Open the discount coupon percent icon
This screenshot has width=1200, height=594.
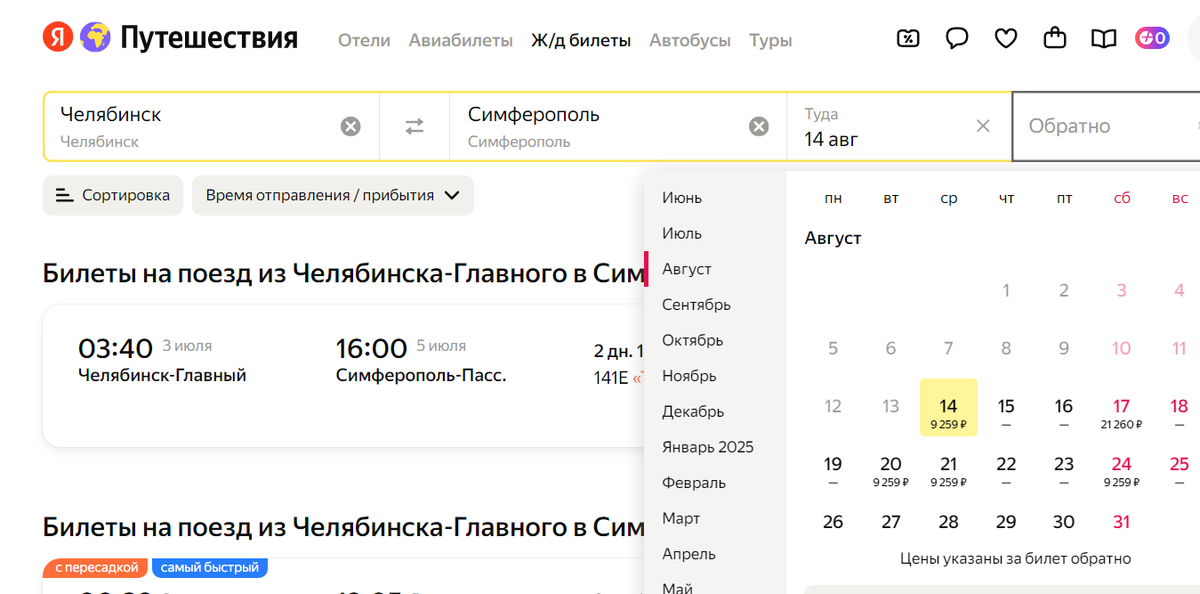point(907,39)
